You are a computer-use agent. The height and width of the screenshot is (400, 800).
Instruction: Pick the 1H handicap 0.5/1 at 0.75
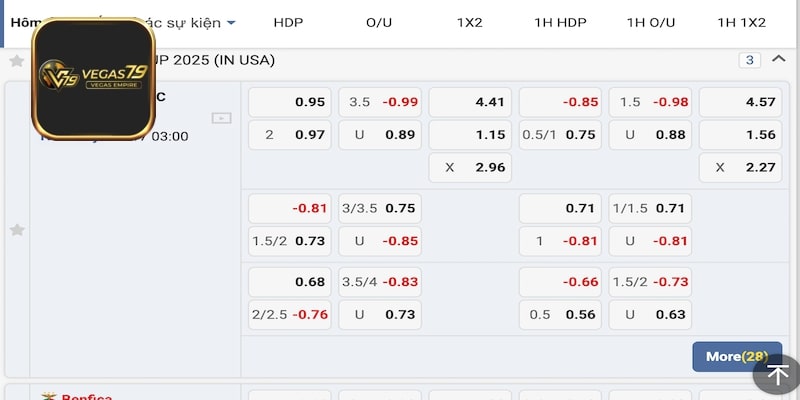[x=560, y=134]
